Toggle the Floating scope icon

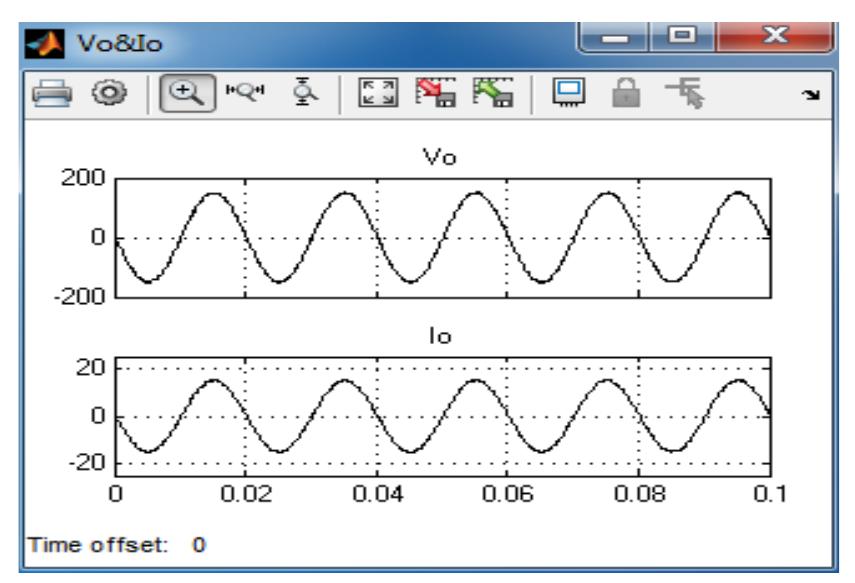coord(569,93)
